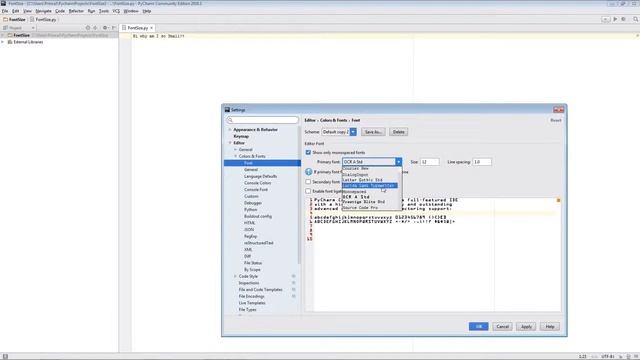The image size is (640, 360).
Task: Toggle the Secondary font checkbox
Action: pos(308,182)
